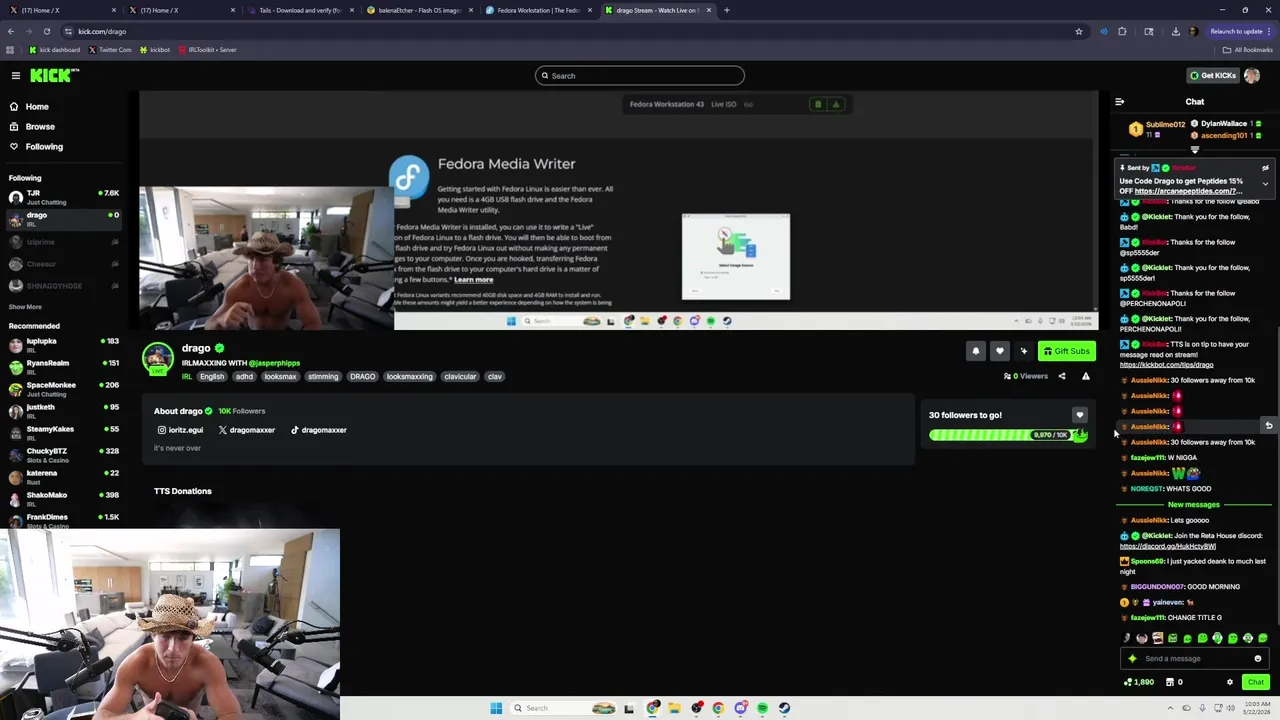
Task: Select the drago channel in Following list
Action: click(x=62, y=218)
